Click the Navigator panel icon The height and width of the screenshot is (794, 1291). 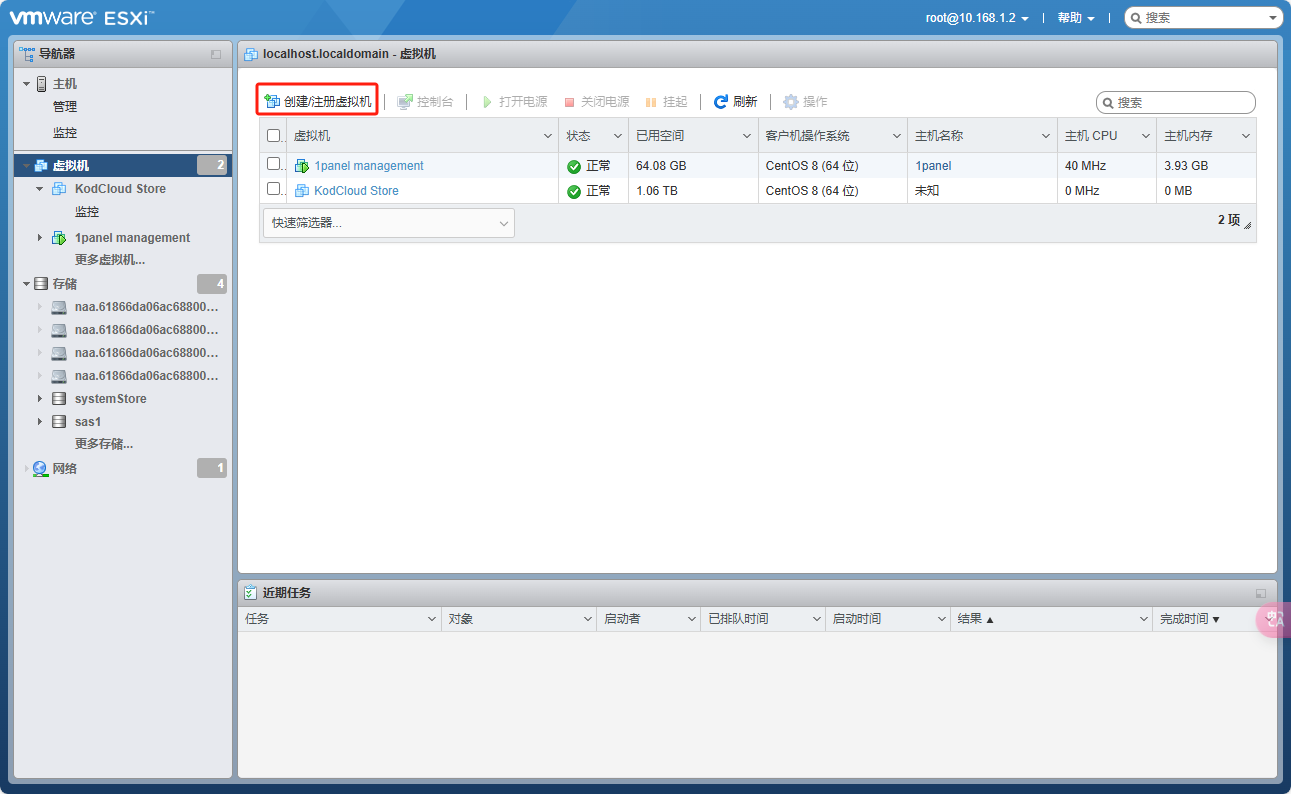pyautogui.click(x=27, y=54)
